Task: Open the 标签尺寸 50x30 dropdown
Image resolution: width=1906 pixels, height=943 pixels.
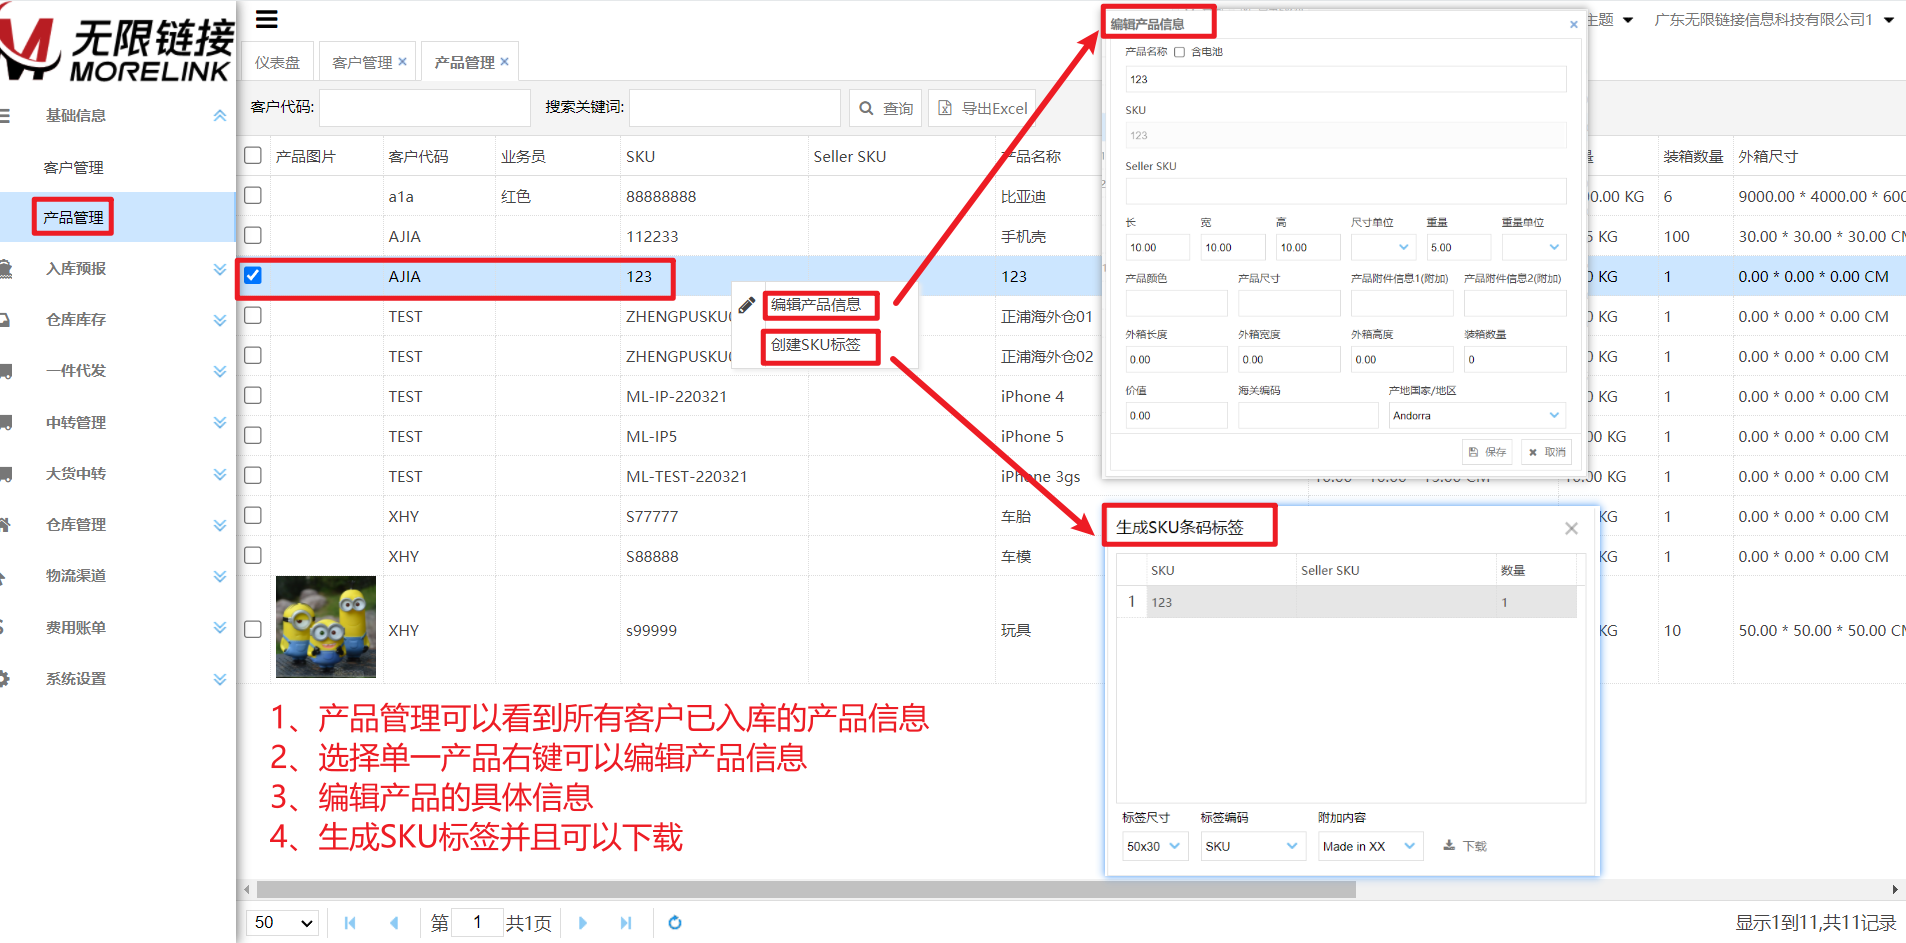Action: tap(1154, 846)
